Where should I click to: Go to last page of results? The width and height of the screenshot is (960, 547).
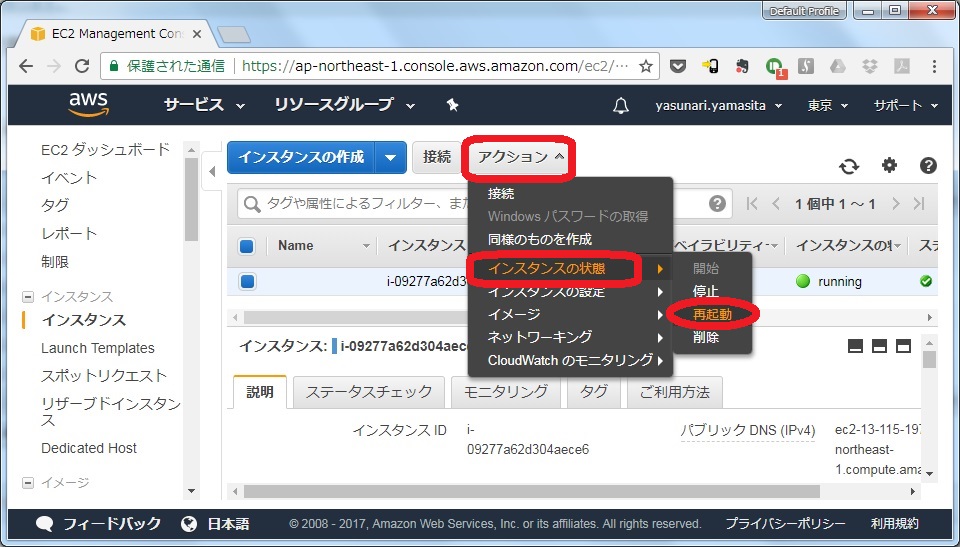coord(918,203)
